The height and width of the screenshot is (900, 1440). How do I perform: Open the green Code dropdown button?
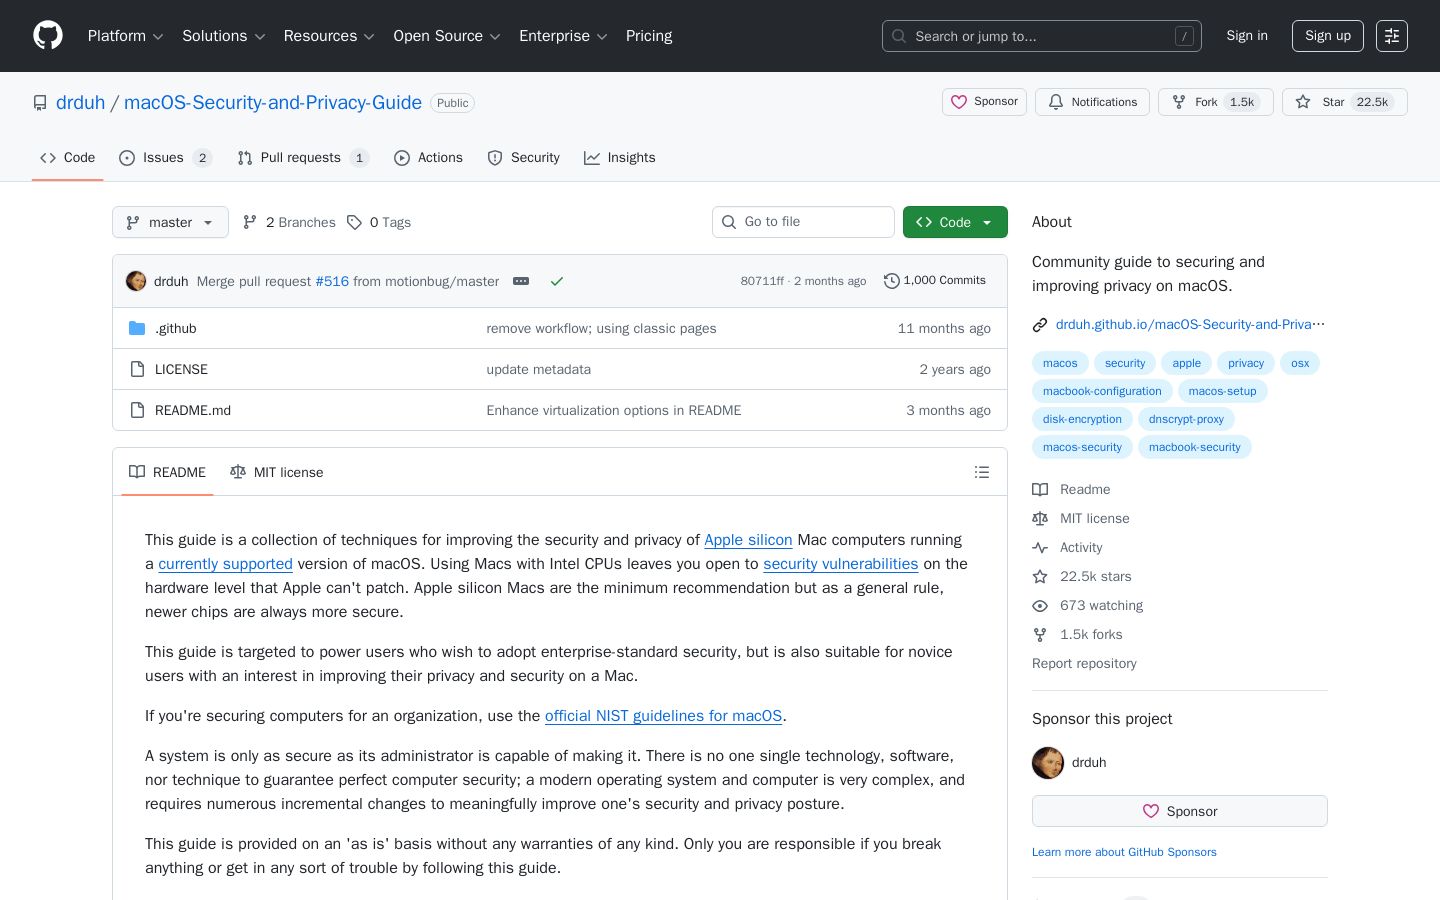tap(955, 222)
